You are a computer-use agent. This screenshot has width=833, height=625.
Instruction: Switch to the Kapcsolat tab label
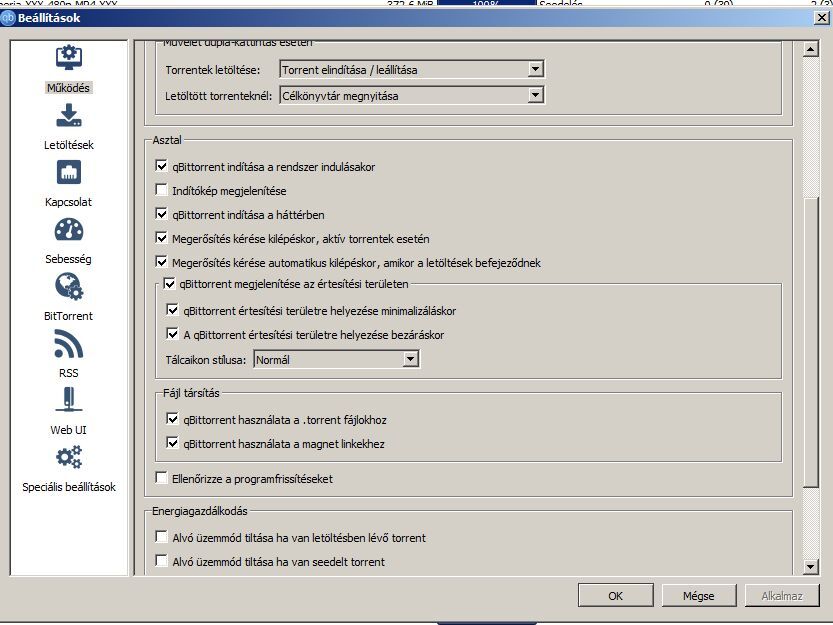click(69, 202)
